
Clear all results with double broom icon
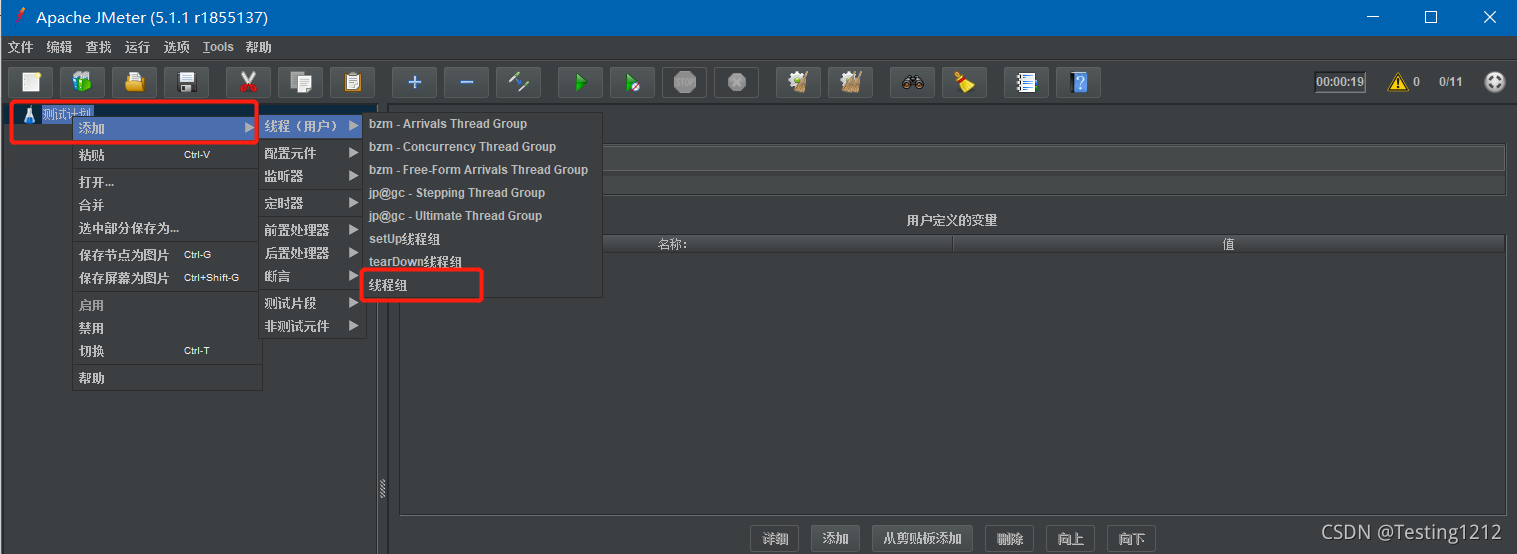point(850,82)
